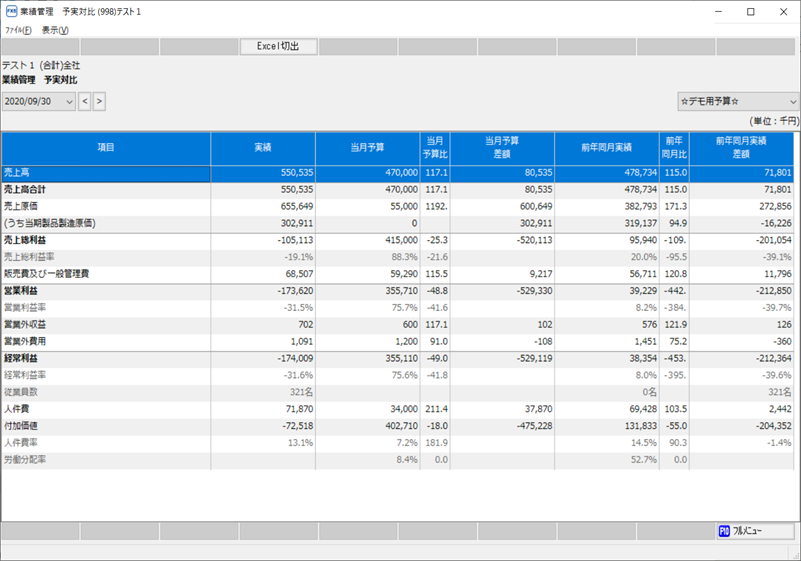Image resolution: width=801 pixels, height=561 pixels.
Task: Click the 項目 column header
Action: click(x=106, y=148)
